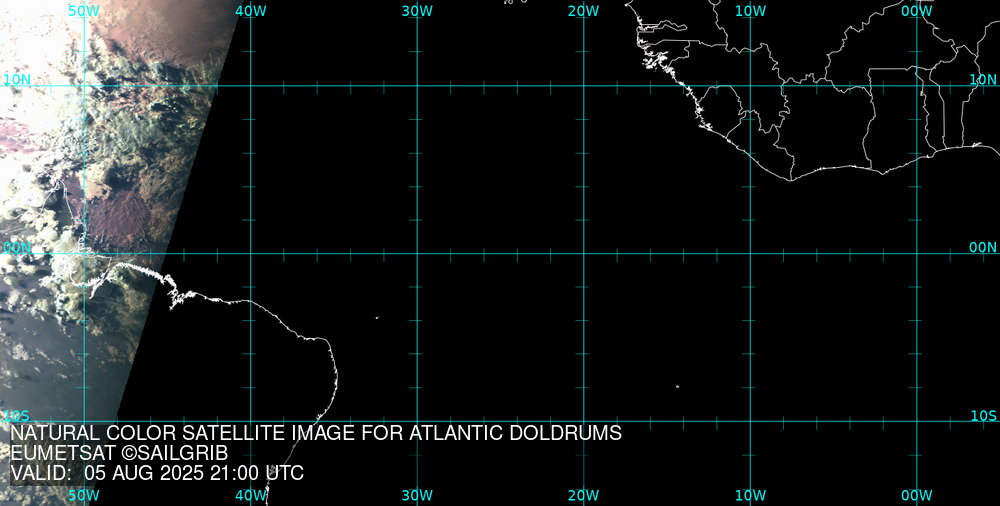Click the 10W longitude label along the top edge

tap(750, 11)
